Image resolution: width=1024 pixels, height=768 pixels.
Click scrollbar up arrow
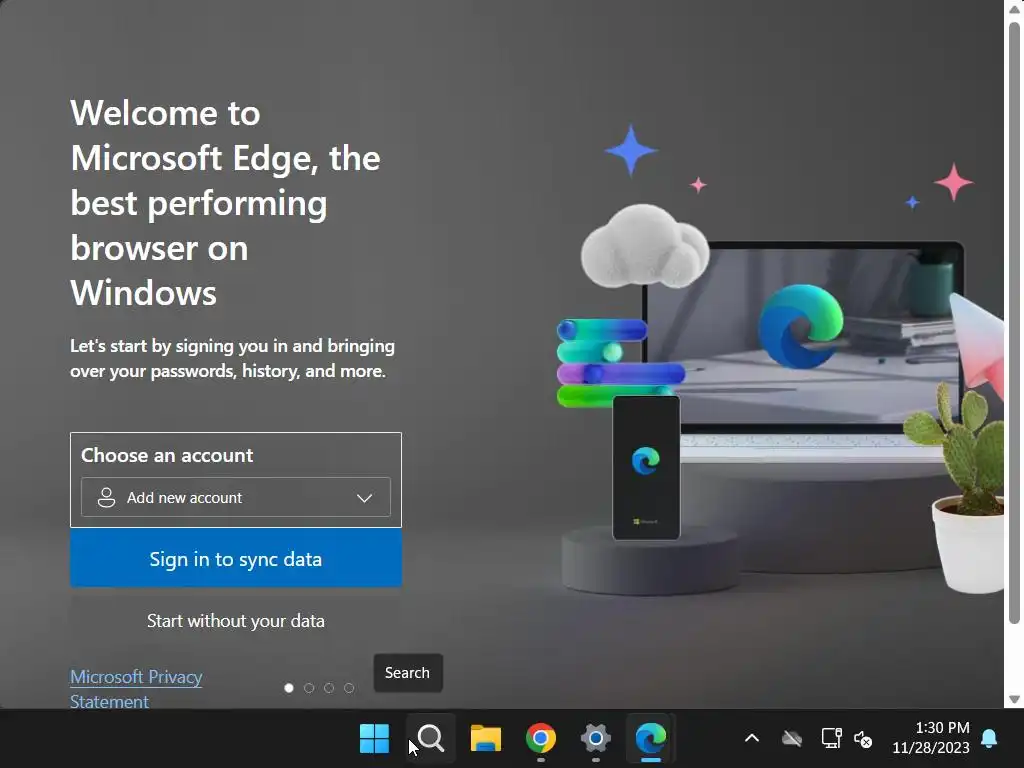pos(1014,9)
